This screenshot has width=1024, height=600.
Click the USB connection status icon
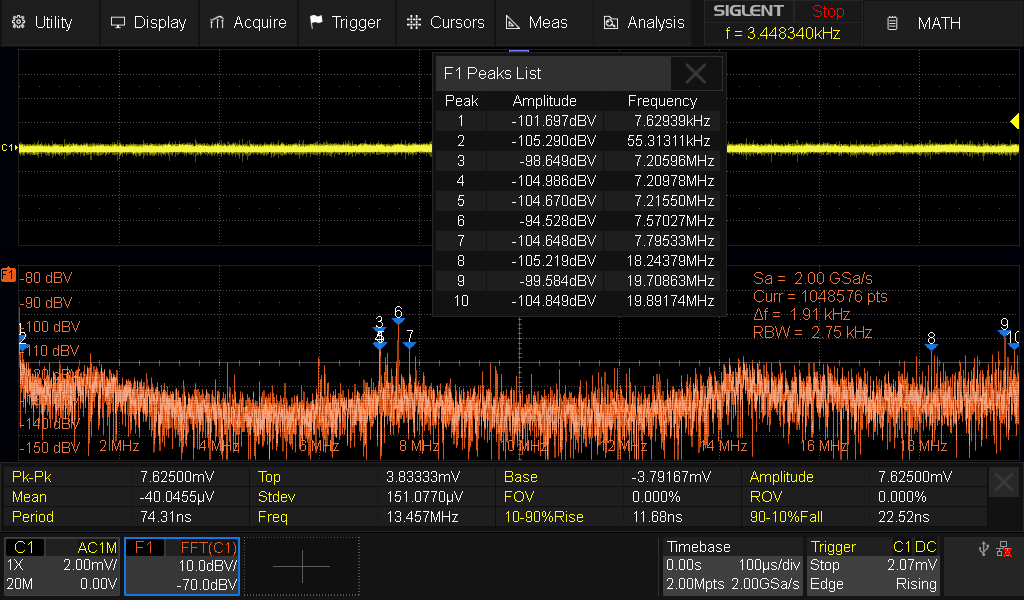[x=983, y=548]
